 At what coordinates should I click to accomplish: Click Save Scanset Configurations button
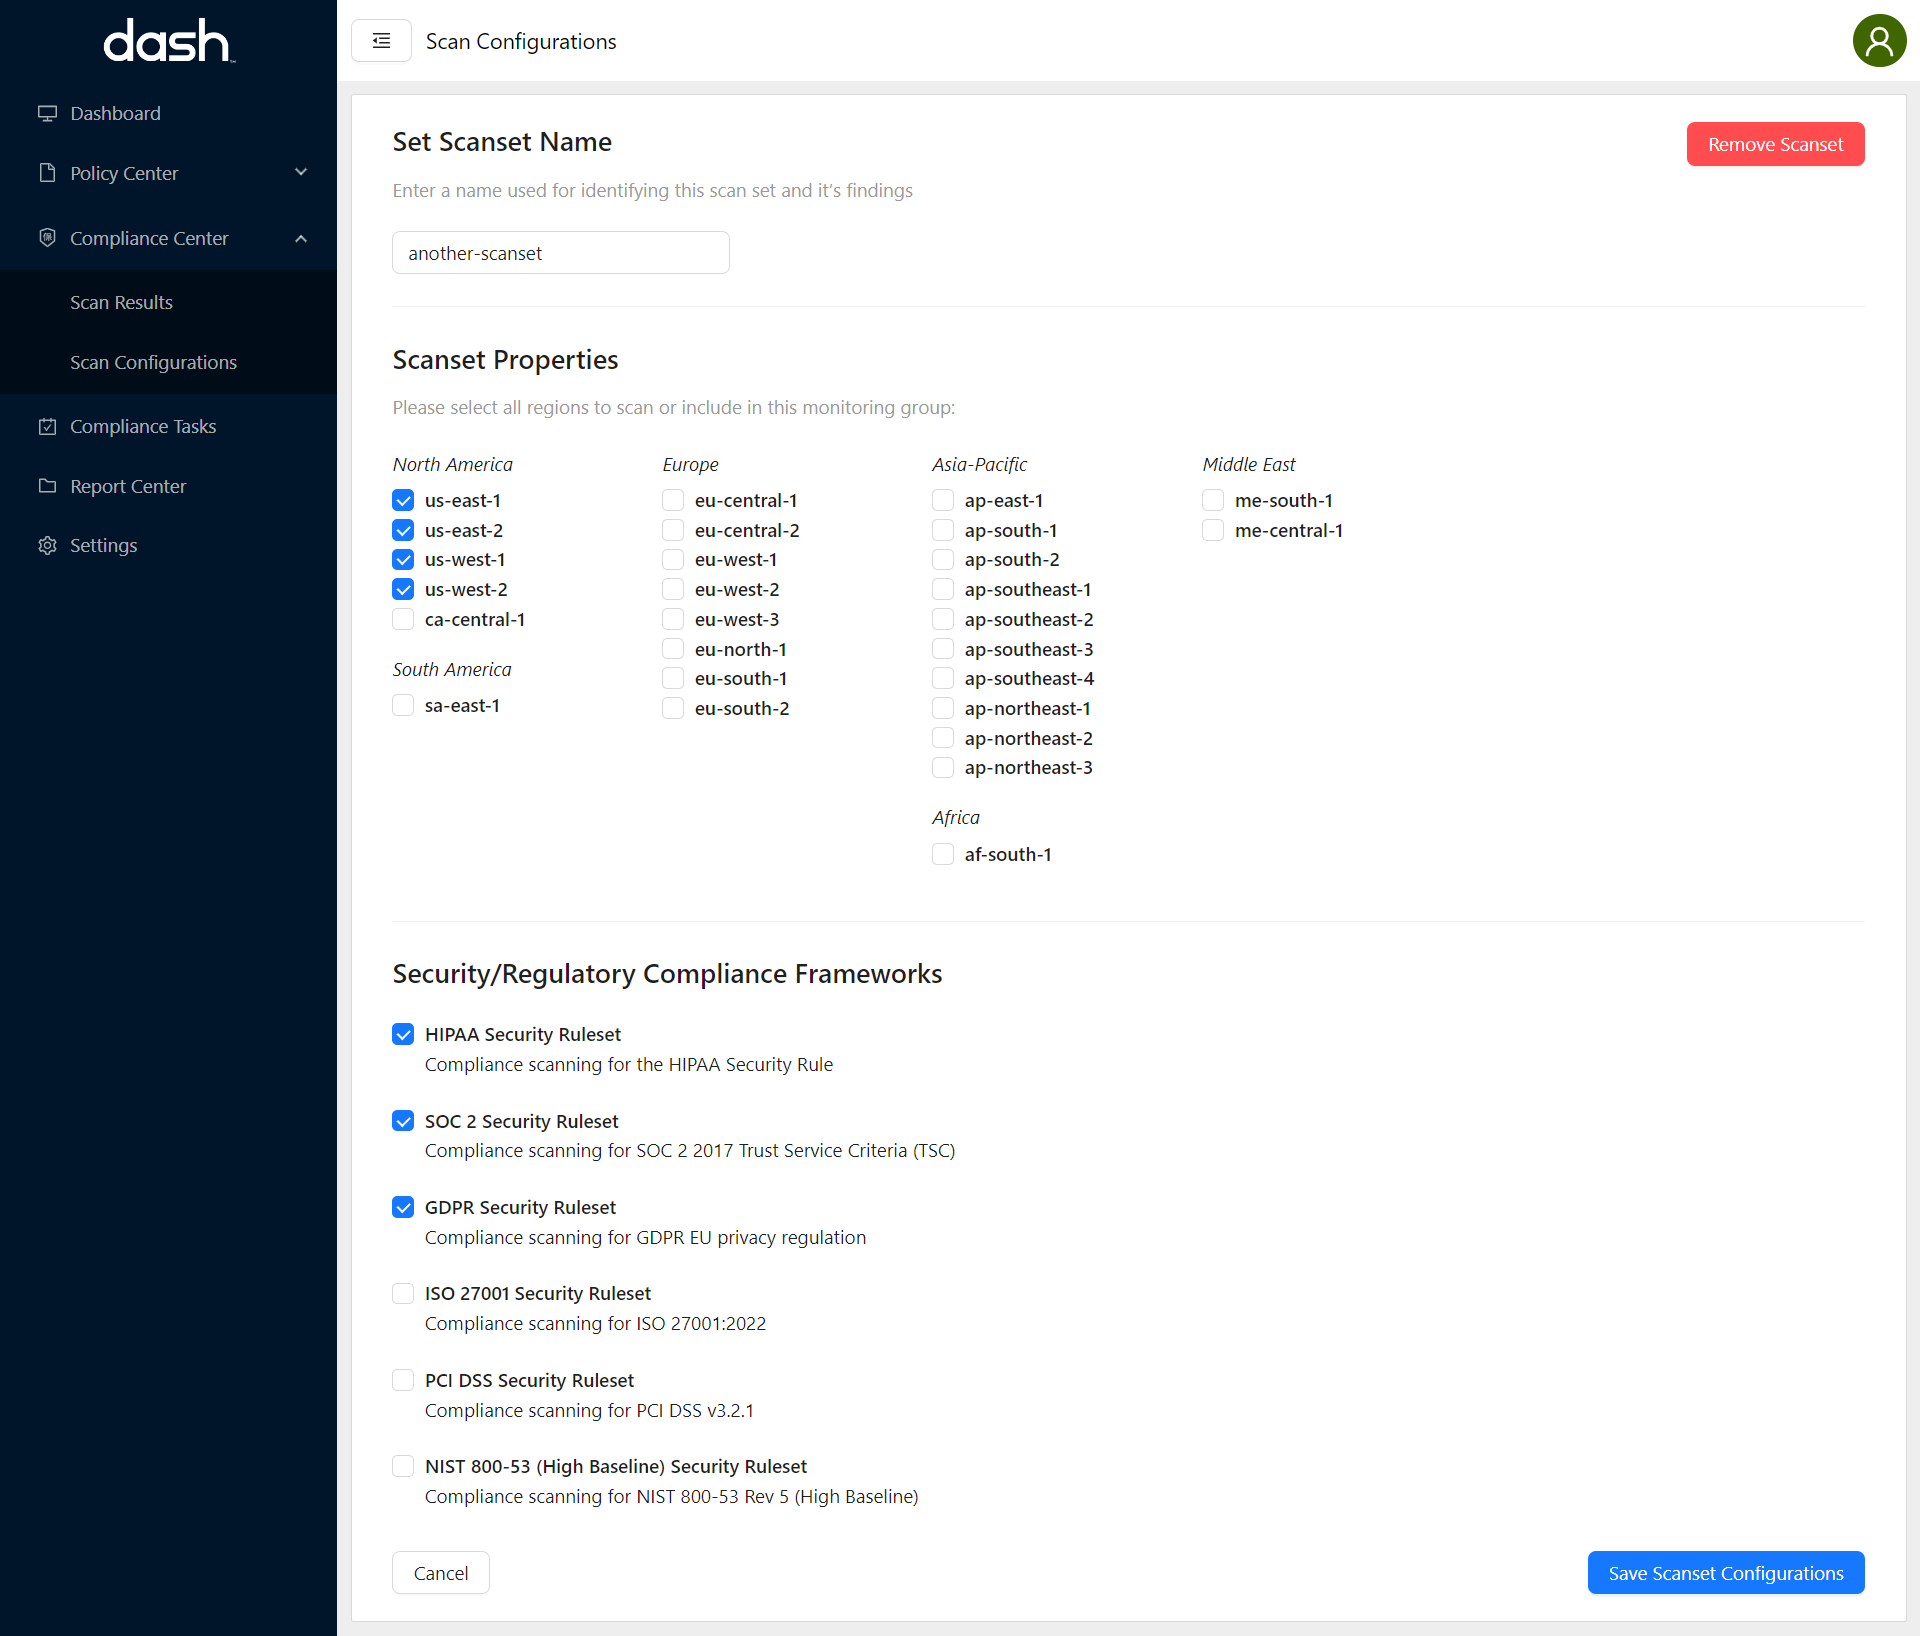(1725, 1573)
